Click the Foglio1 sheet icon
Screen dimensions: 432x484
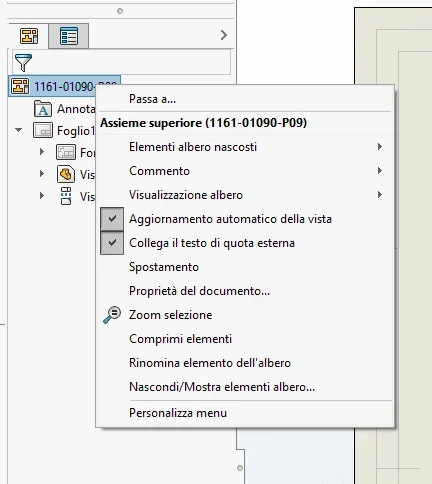tap(43, 130)
